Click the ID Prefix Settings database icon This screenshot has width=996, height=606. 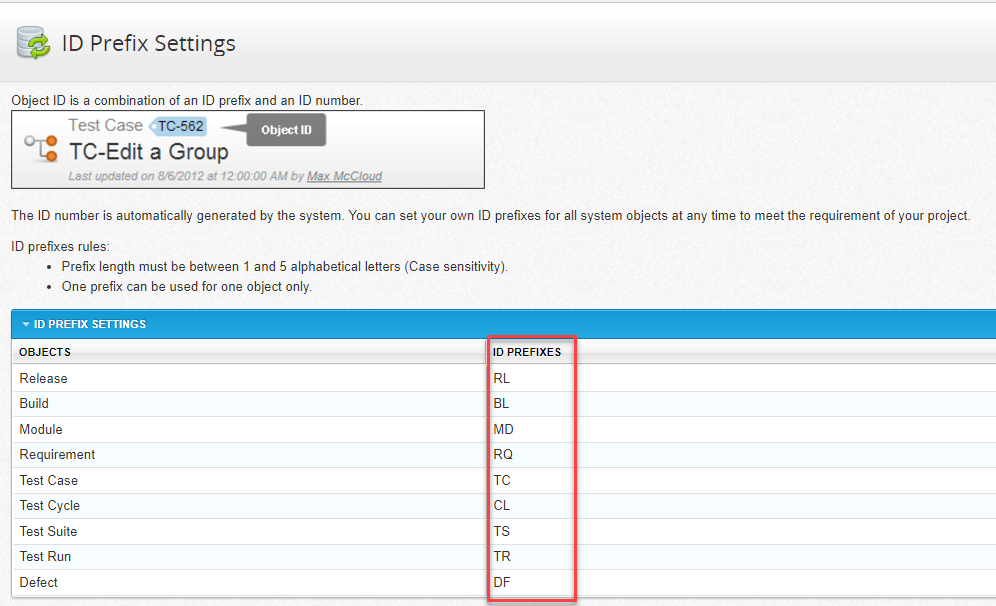pos(33,43)
